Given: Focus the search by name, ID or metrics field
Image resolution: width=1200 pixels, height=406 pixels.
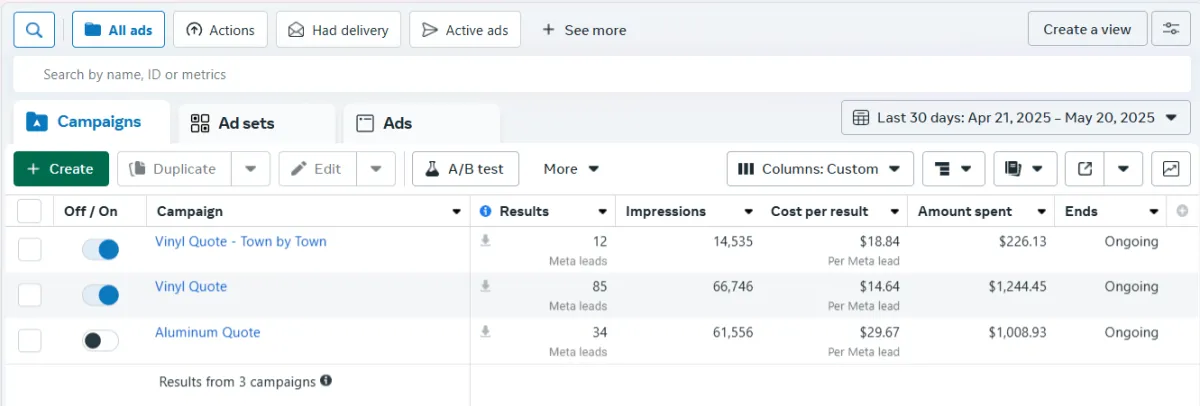Looking at the screenshot, I should (x=602, y=74).
